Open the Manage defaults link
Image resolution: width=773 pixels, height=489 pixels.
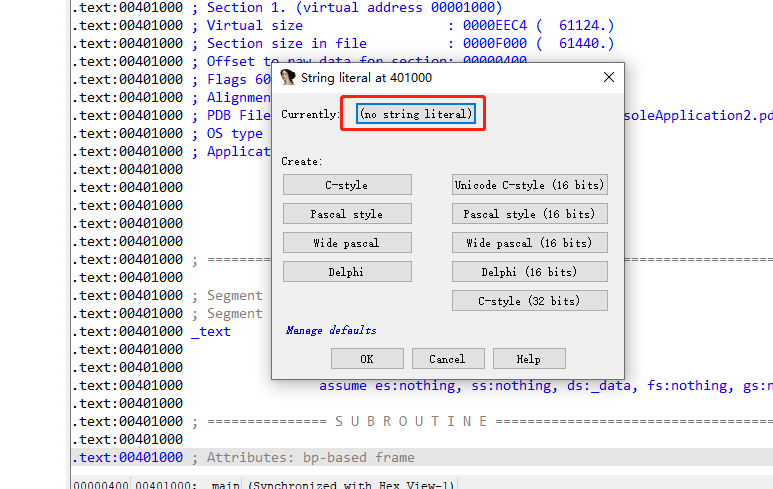click(x=331, y=330)
